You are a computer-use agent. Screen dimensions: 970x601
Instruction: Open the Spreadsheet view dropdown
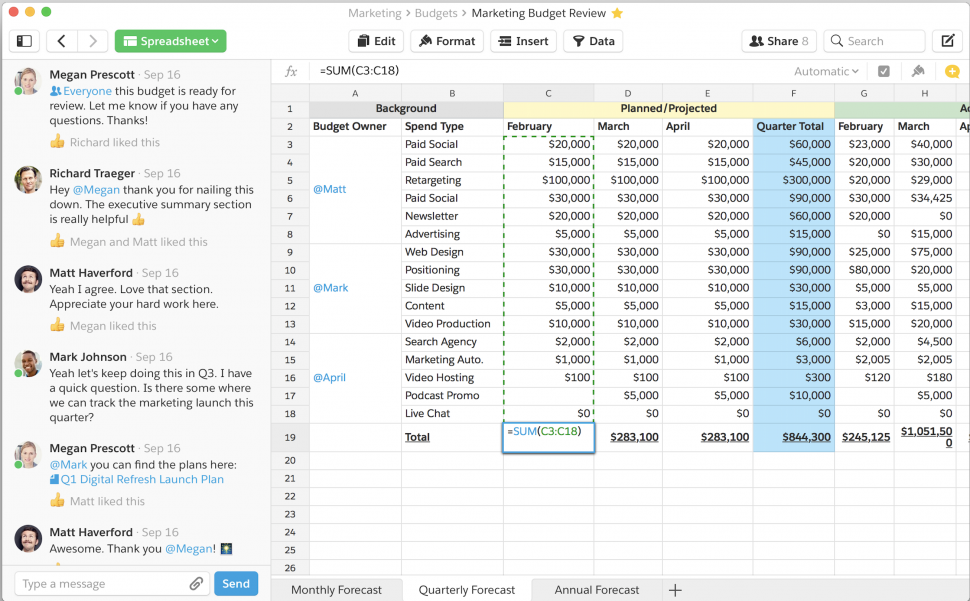click(170, 41)
